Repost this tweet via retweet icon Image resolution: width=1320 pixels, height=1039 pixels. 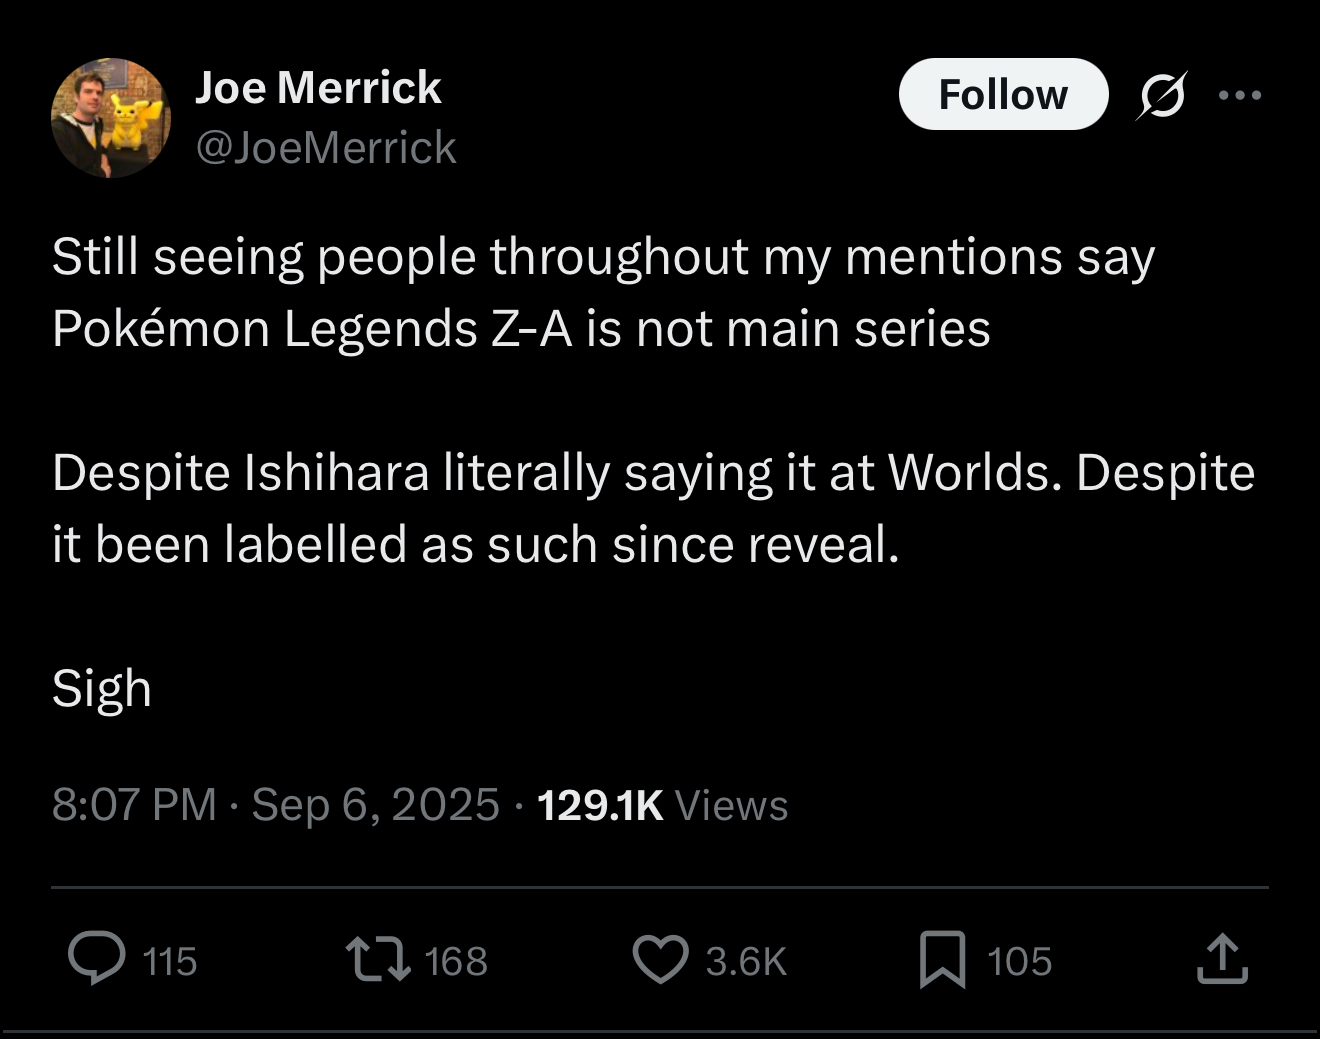click(378, 958)
